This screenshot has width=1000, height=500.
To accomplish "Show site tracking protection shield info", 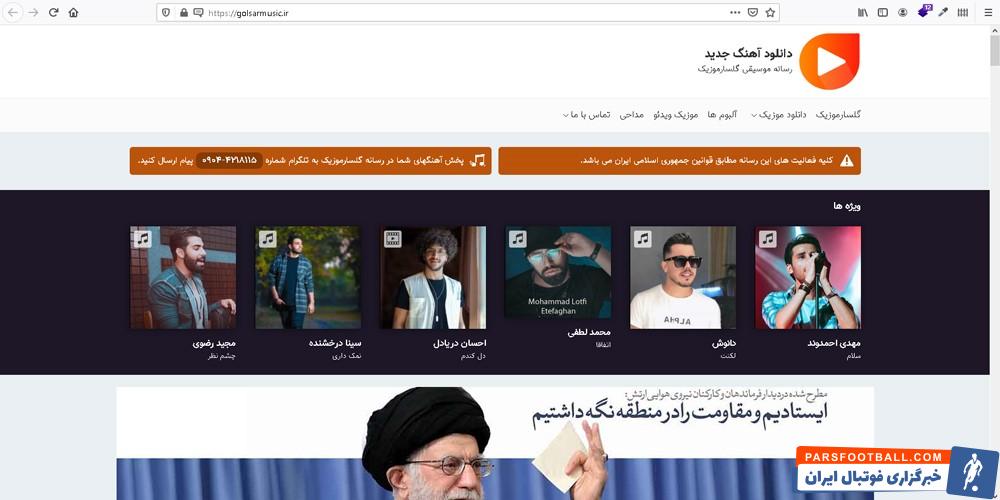I will pyautogui.click(x=166, y=12).
